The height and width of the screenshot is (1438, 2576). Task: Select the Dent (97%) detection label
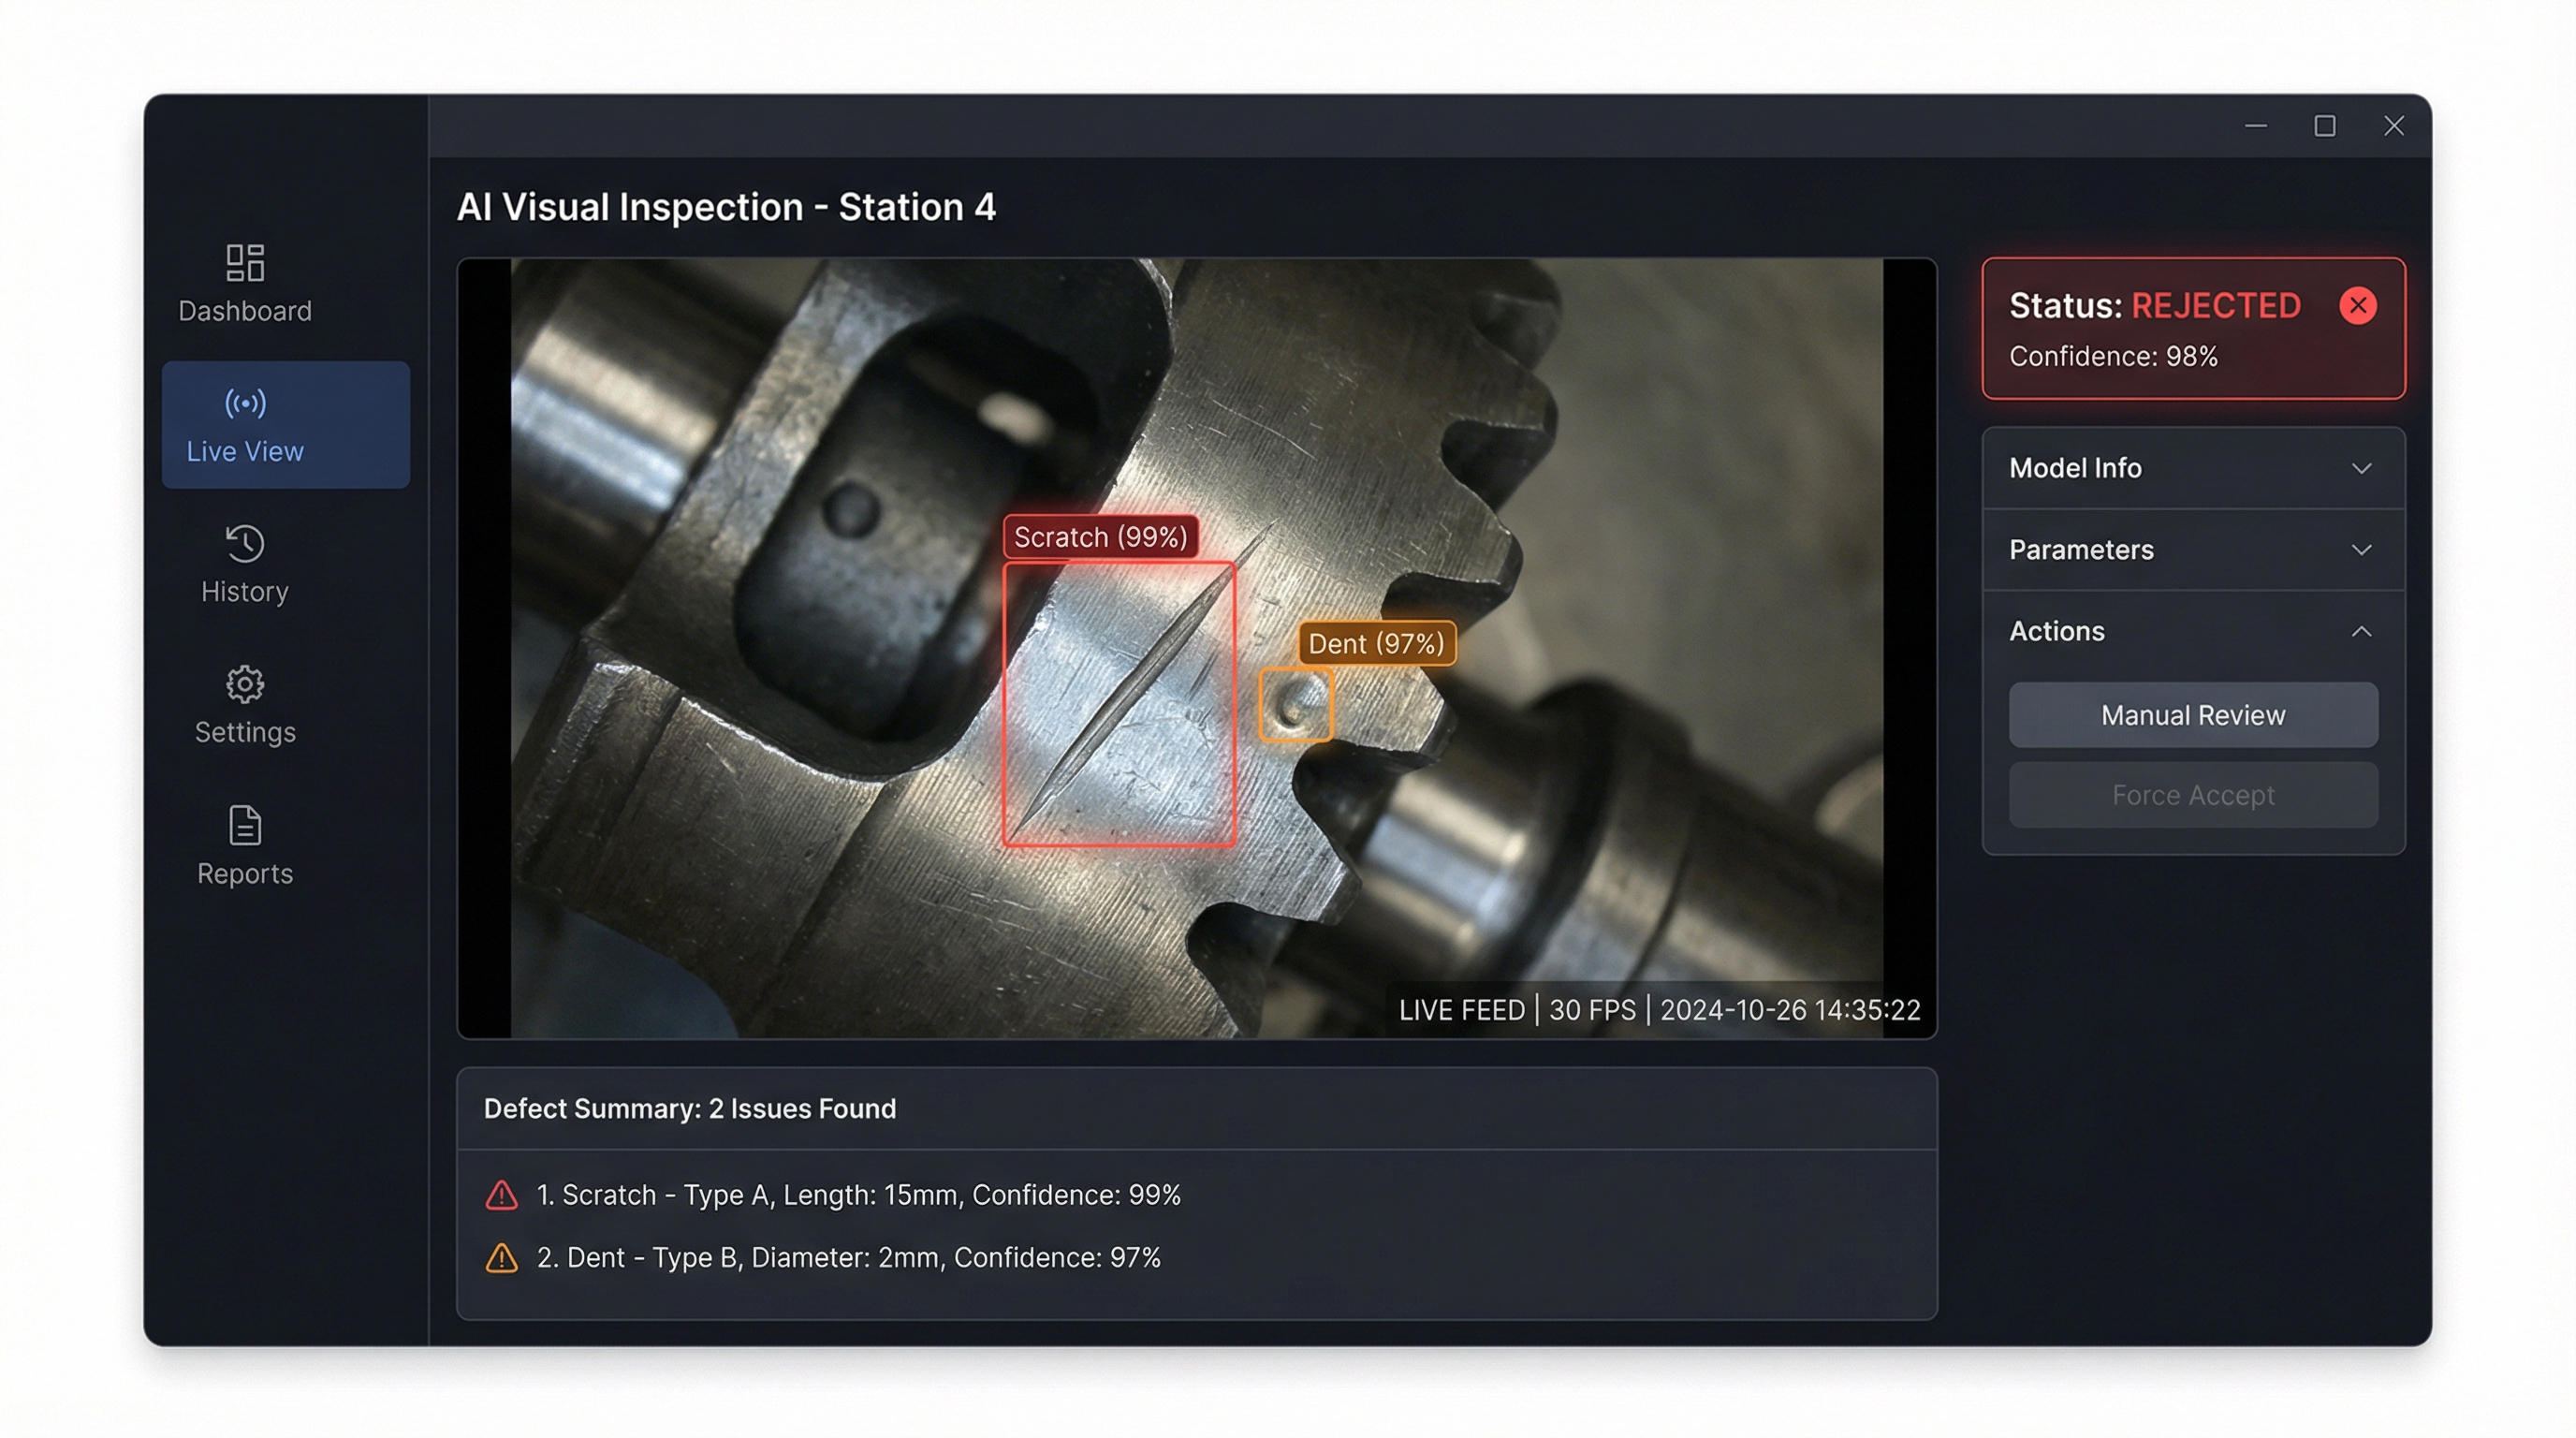point(1376,643)
